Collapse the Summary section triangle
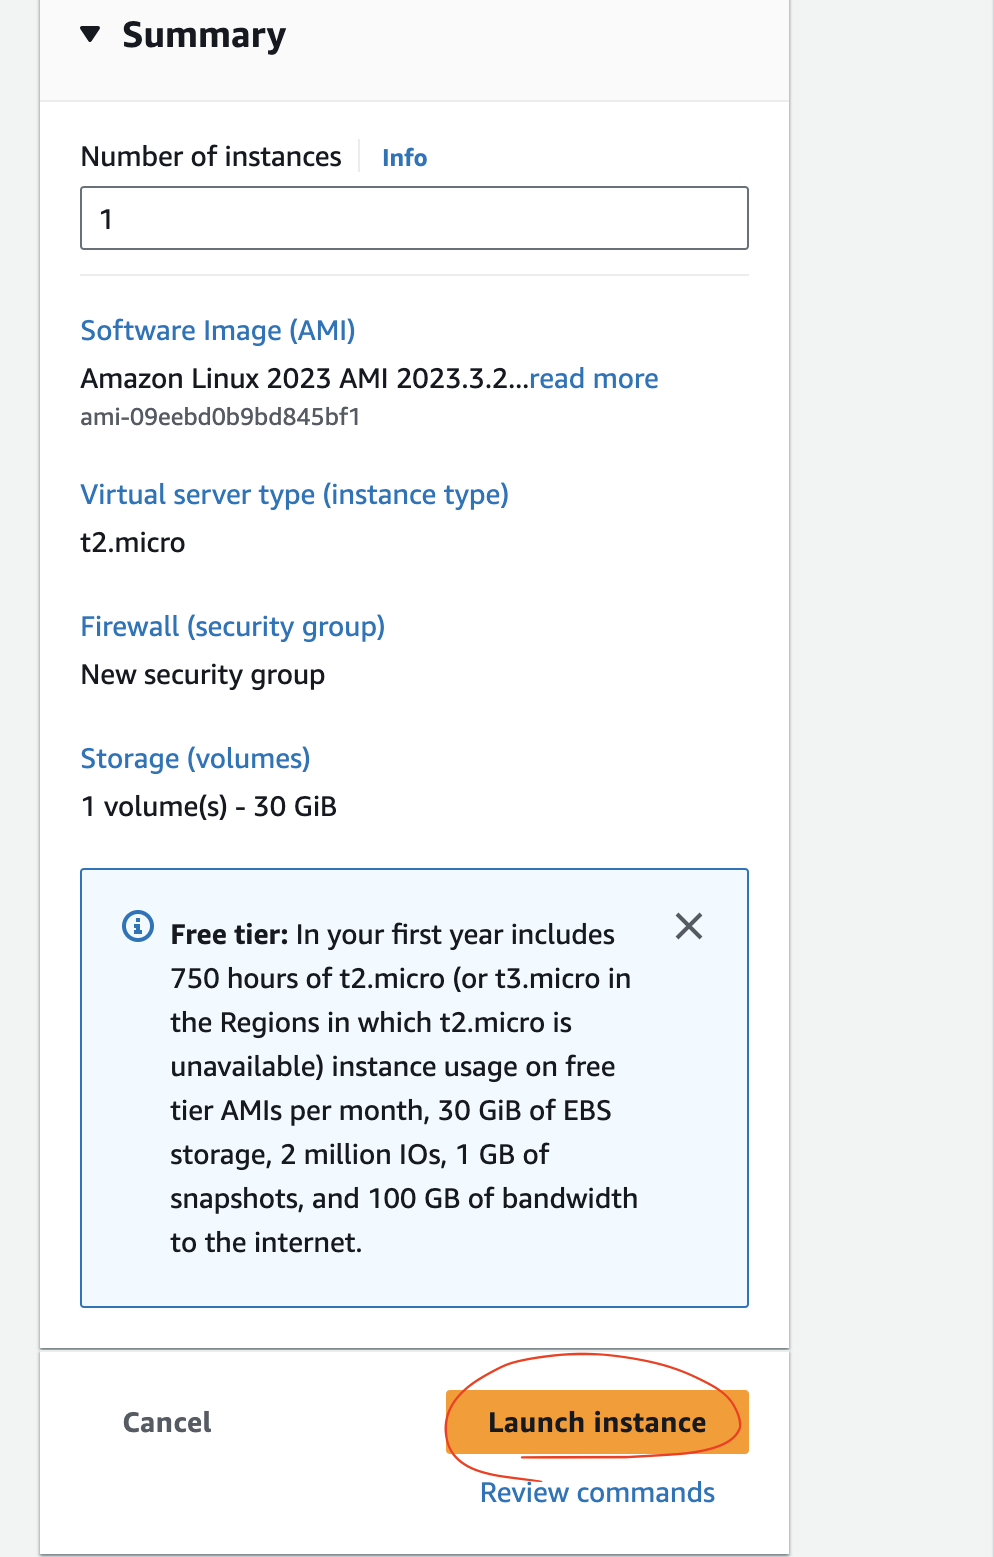 pyautogui.click(x=91, y=35)
